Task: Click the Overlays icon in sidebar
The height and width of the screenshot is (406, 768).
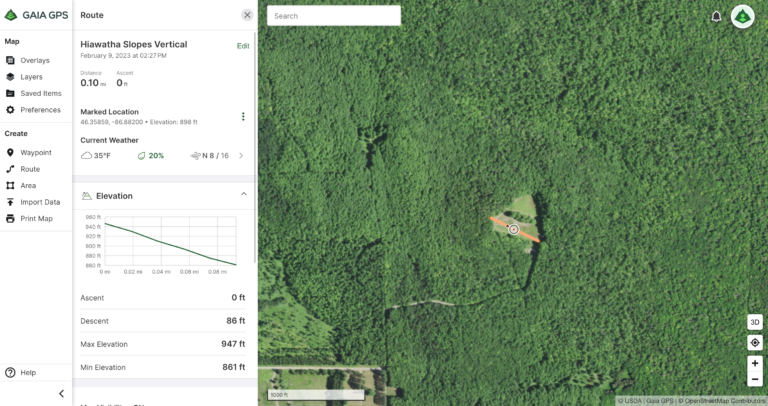Action: [10, 60]
